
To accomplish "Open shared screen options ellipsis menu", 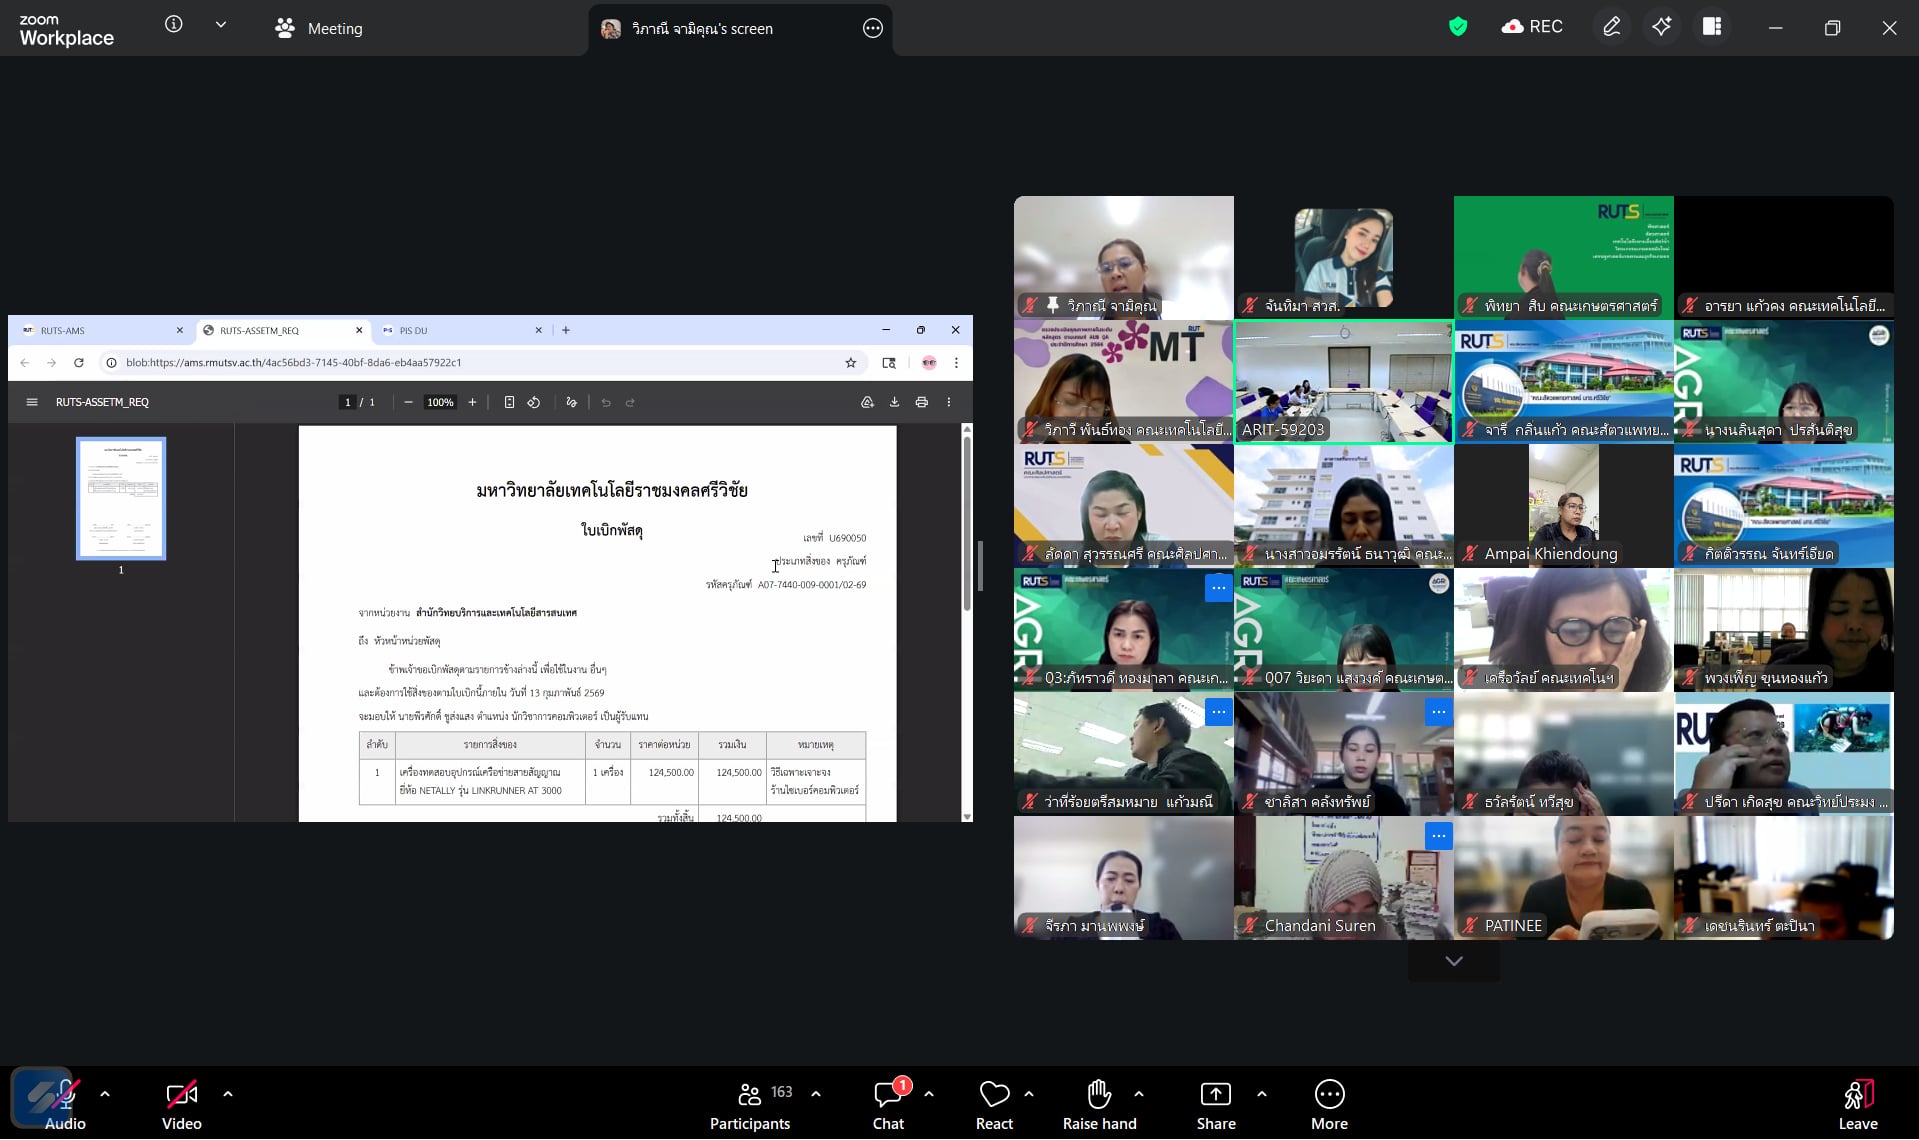I will pyautogui.click(x=872, y=29).
